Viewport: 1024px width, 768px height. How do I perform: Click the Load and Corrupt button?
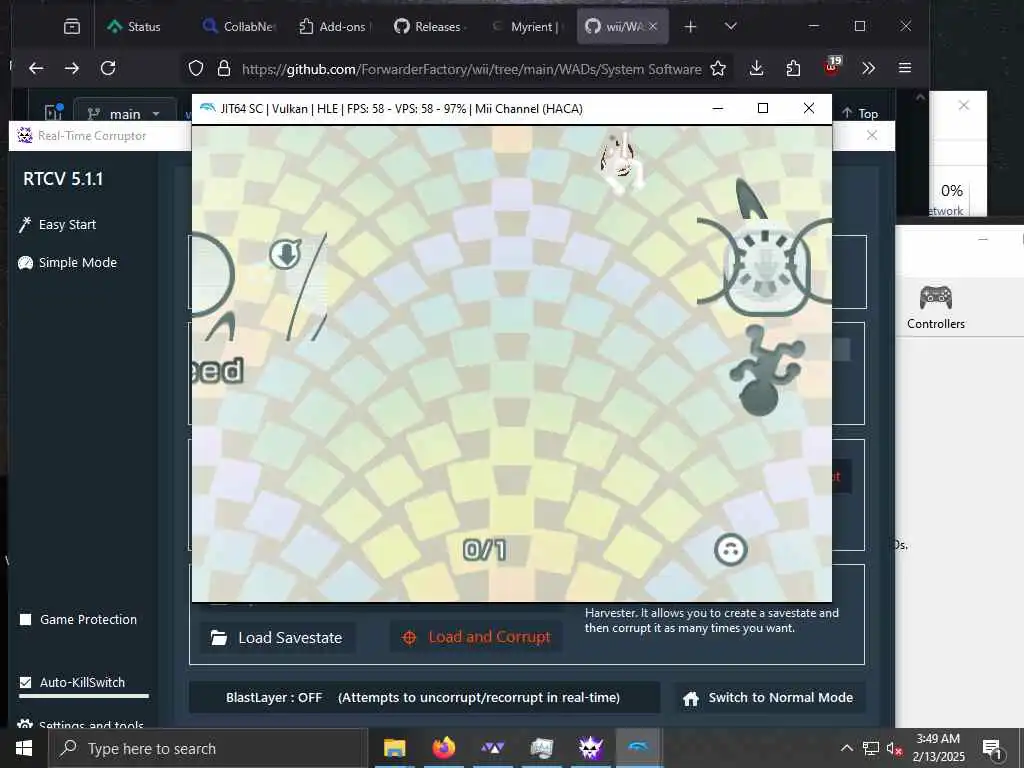pyautogui.click(x=477, y=637)
